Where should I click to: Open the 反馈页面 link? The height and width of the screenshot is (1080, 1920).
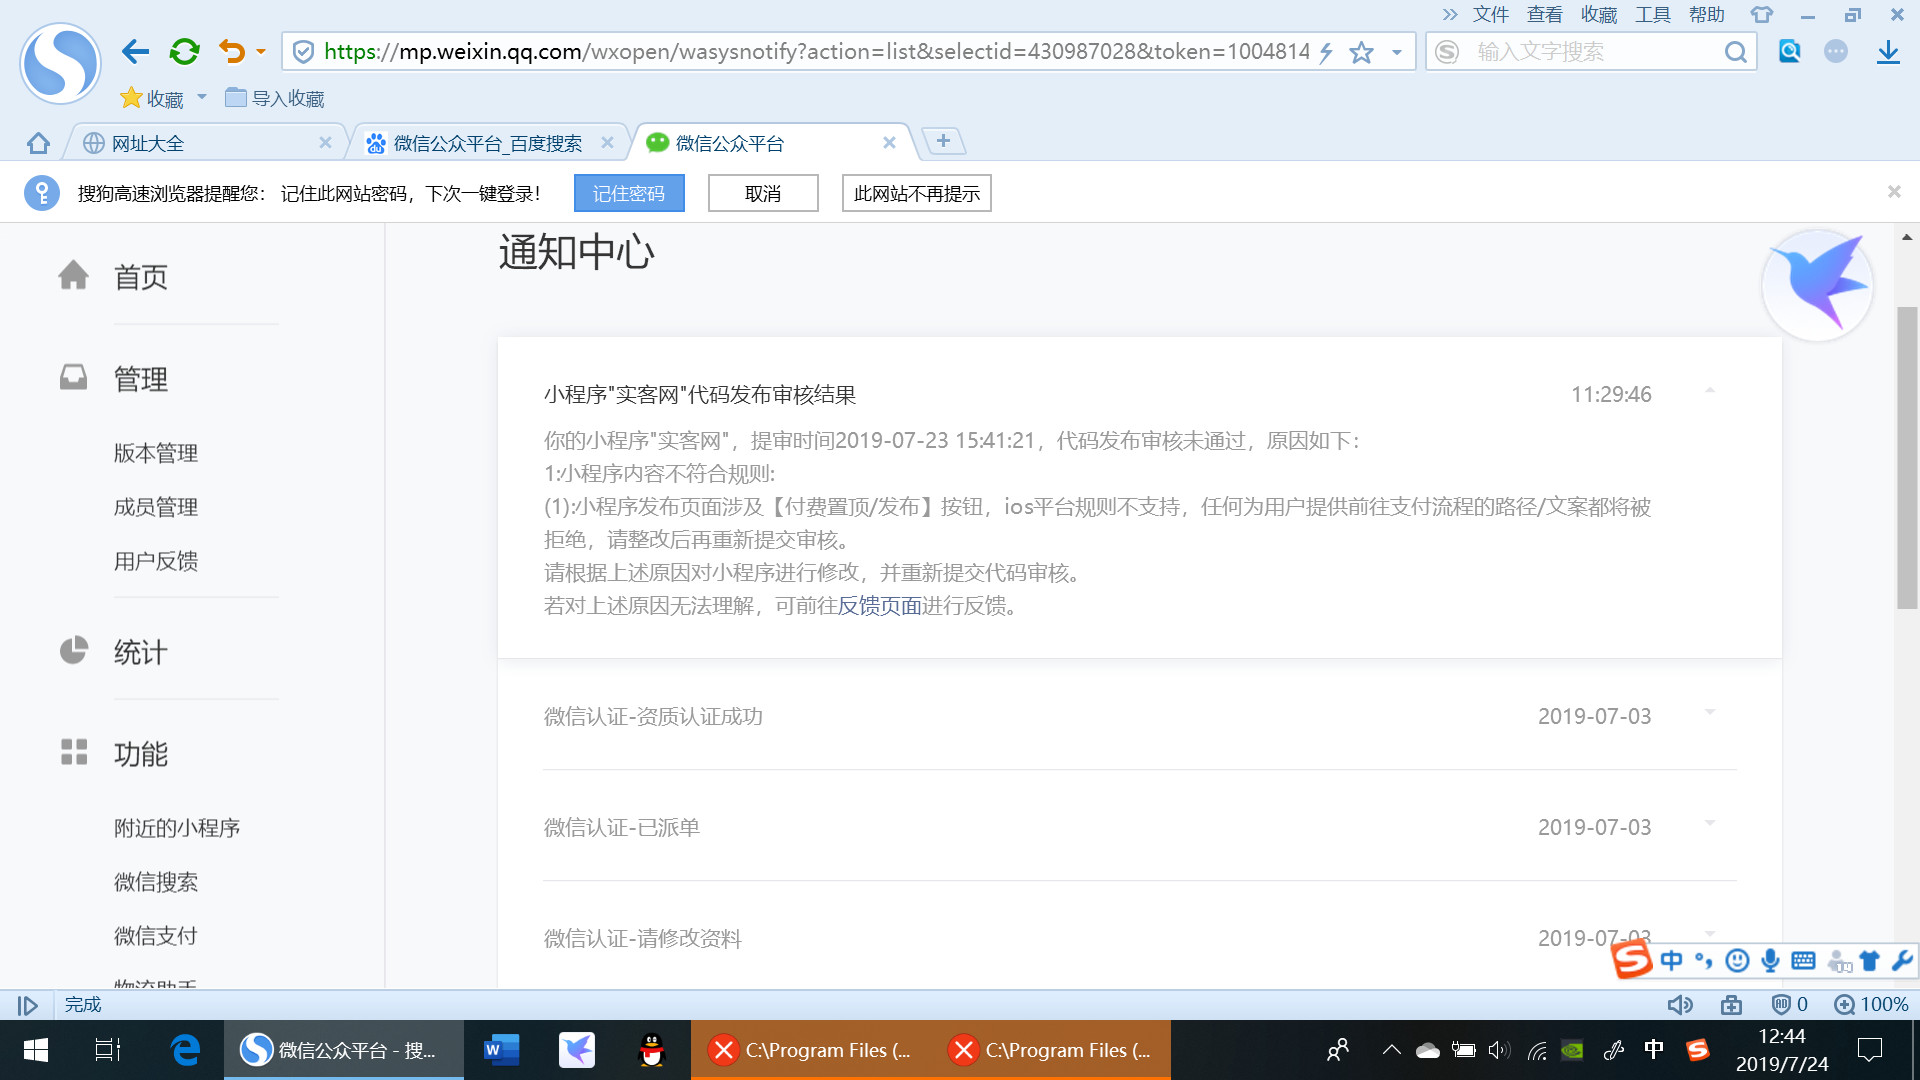(879, 606)
